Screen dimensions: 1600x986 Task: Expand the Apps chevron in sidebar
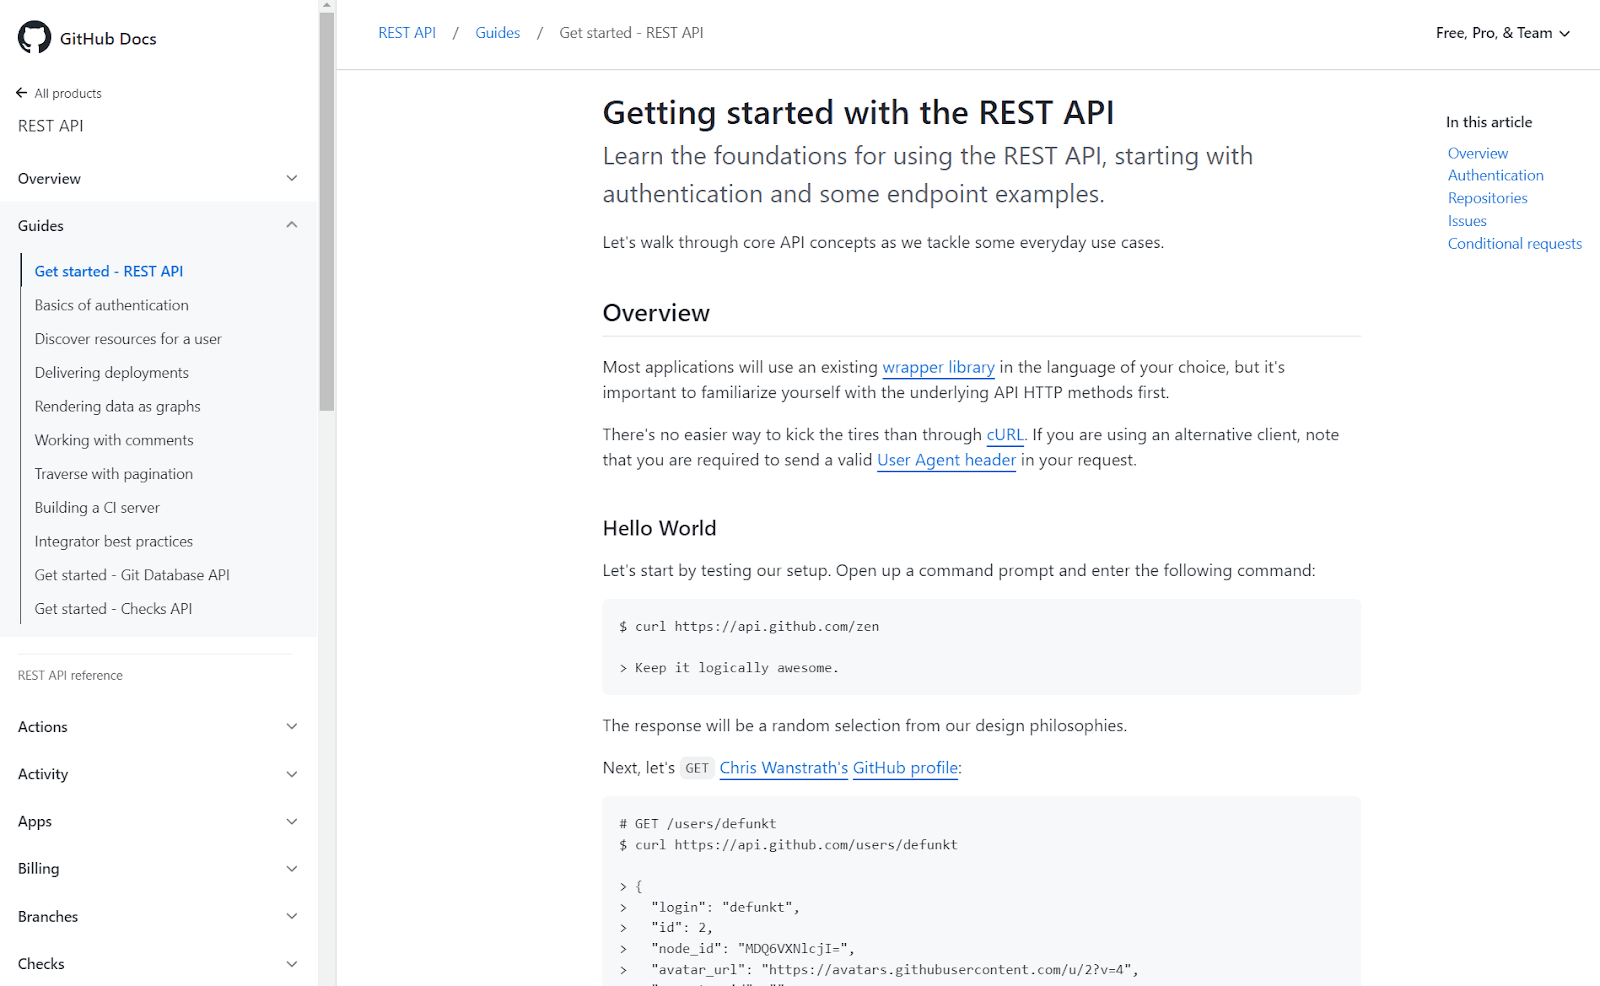(x=292, y=821)
